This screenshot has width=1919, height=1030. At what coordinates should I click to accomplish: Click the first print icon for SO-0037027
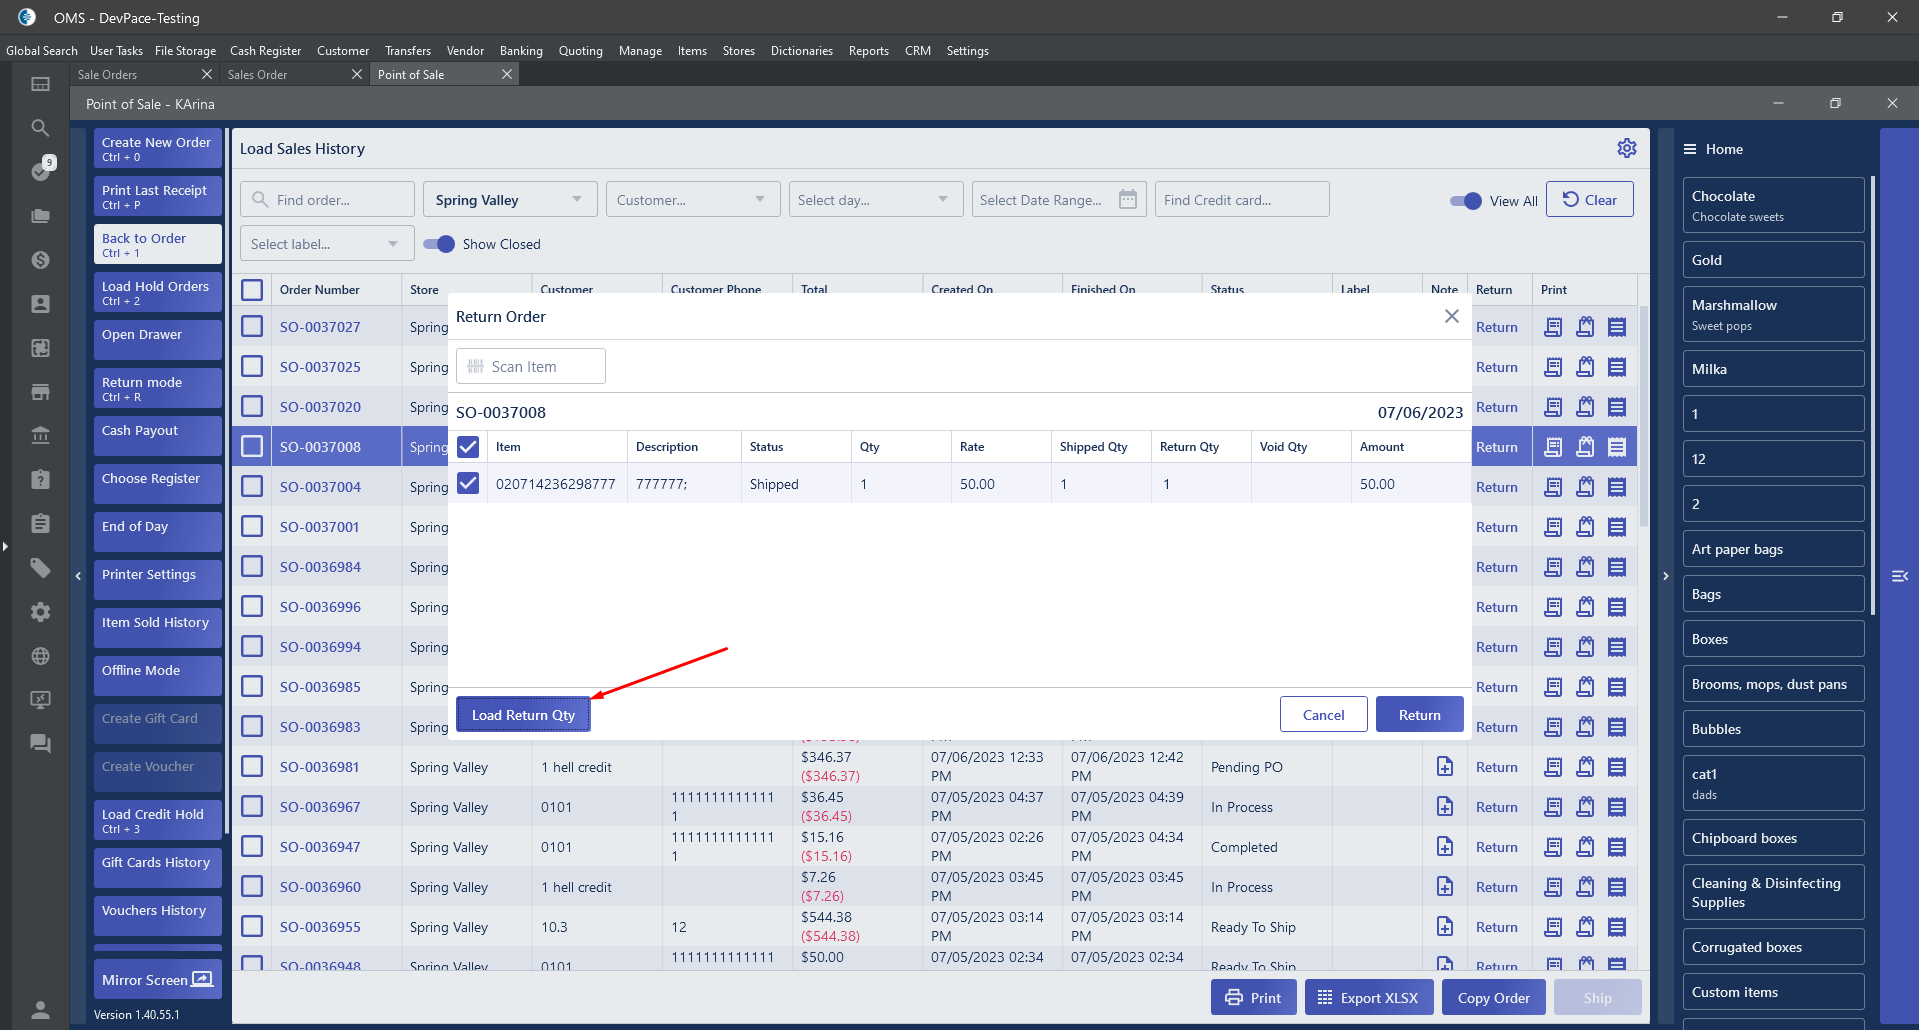coord(1552,327)
